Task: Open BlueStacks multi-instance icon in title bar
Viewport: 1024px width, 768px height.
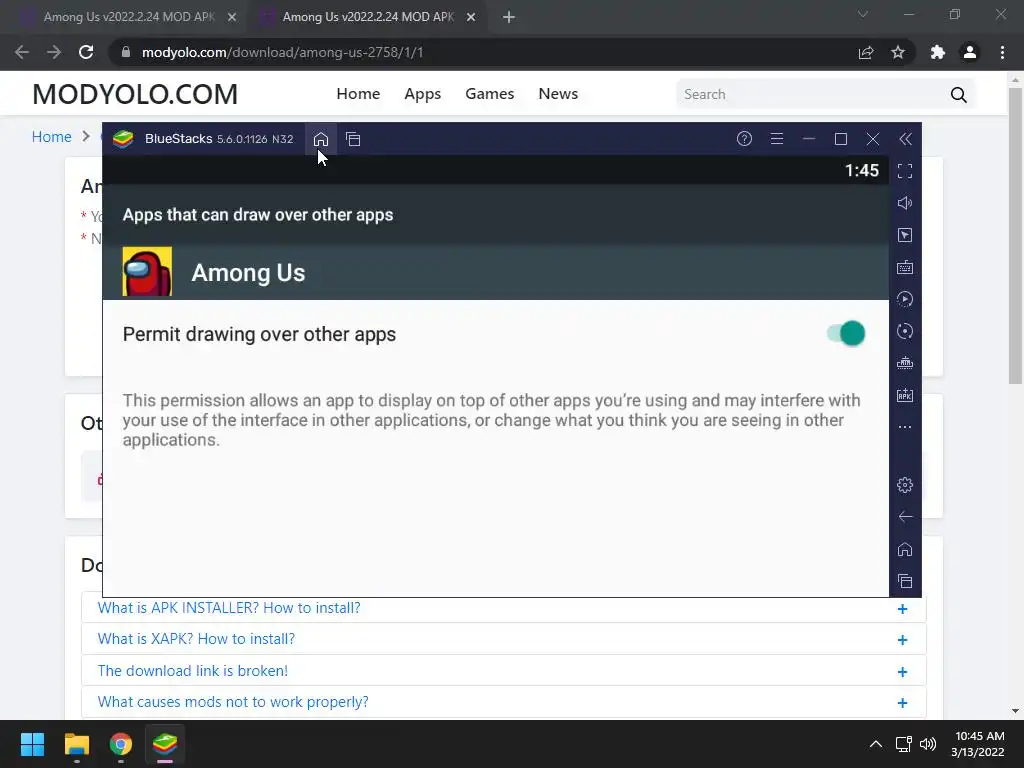Action: pyautogui.click(x=353, y=139)
